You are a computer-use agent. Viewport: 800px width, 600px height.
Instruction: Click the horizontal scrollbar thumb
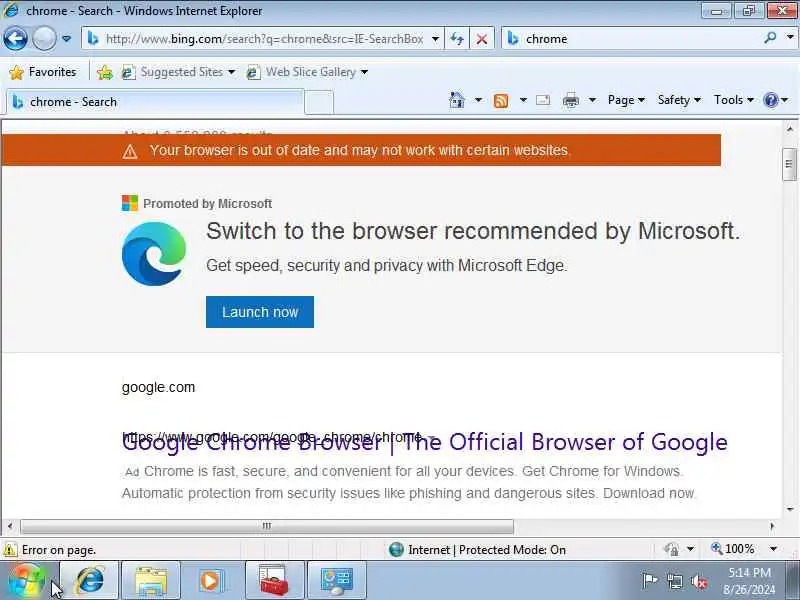coord(267,526)
